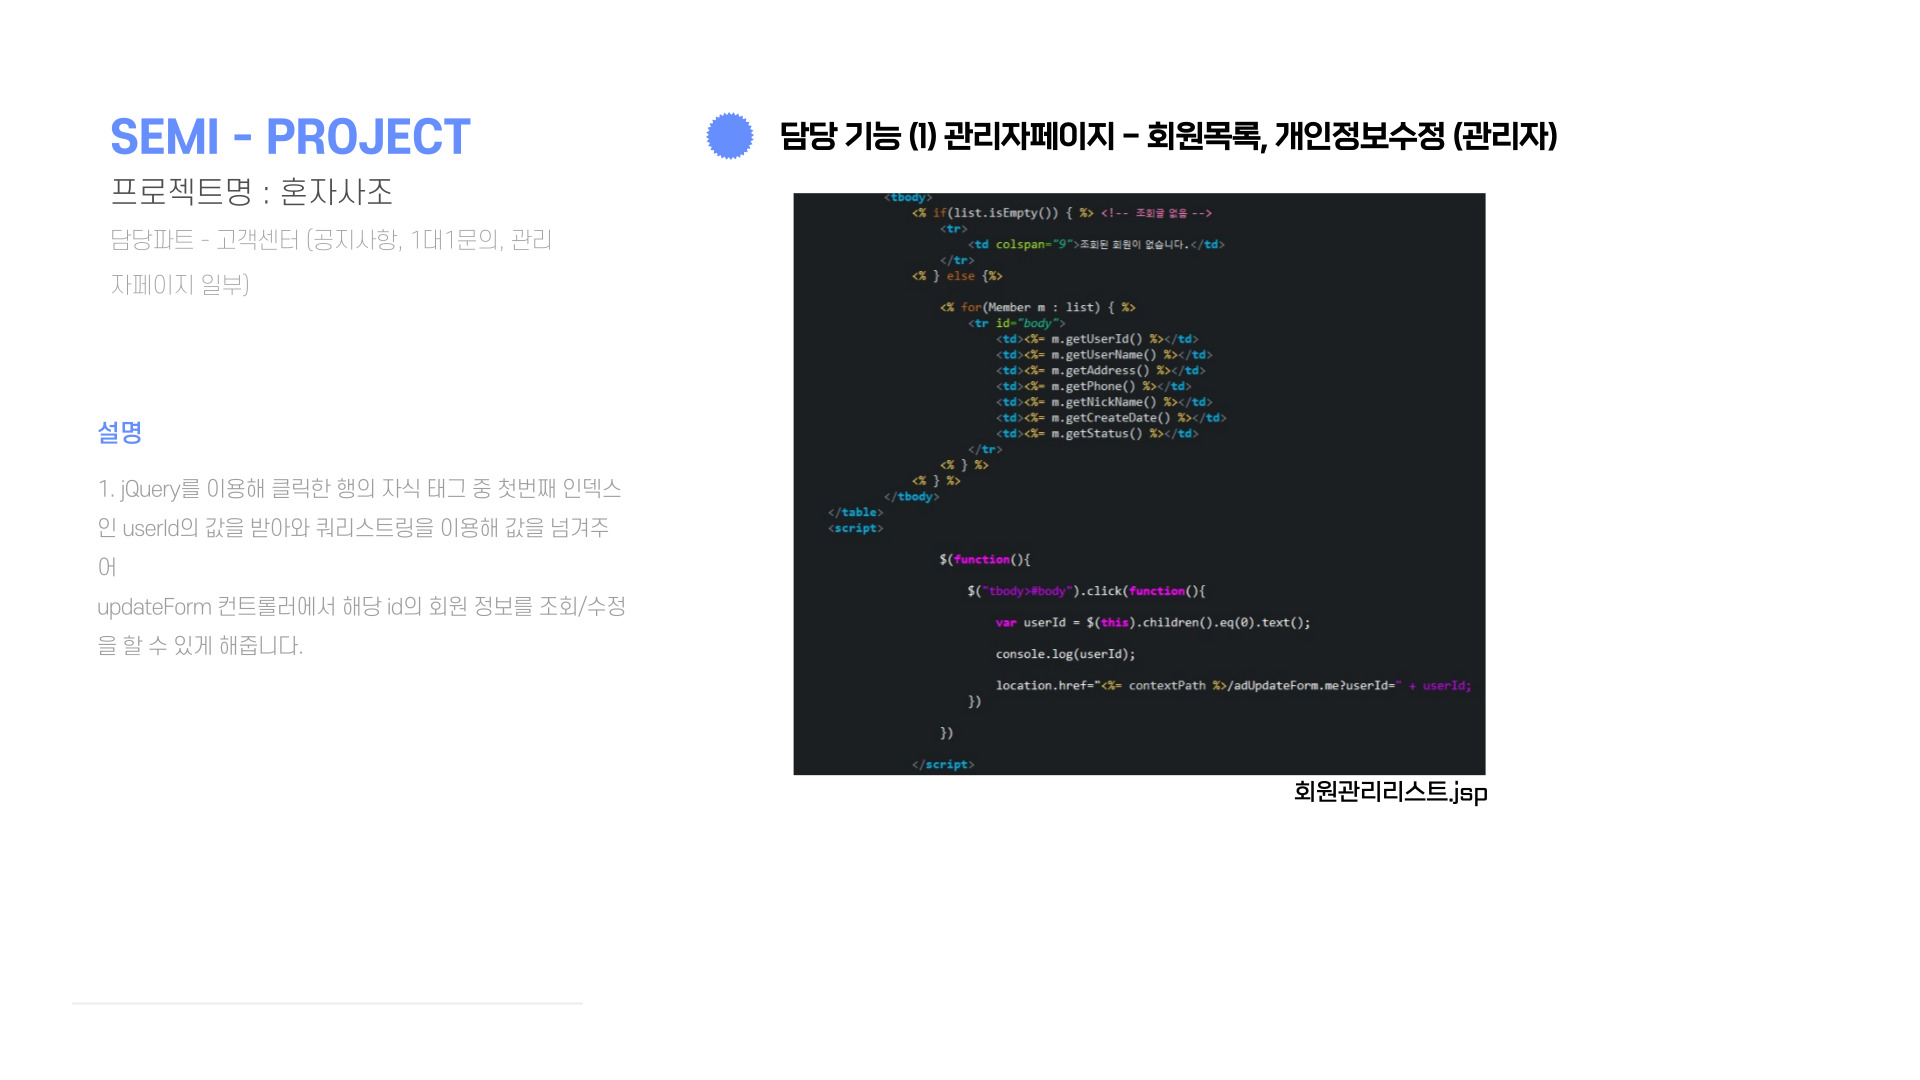Image resolution: width=1920 pixels, height=1080 pixels.
Task: Click the line starting '1. jQuery를 이용해'
Action: 360,489
